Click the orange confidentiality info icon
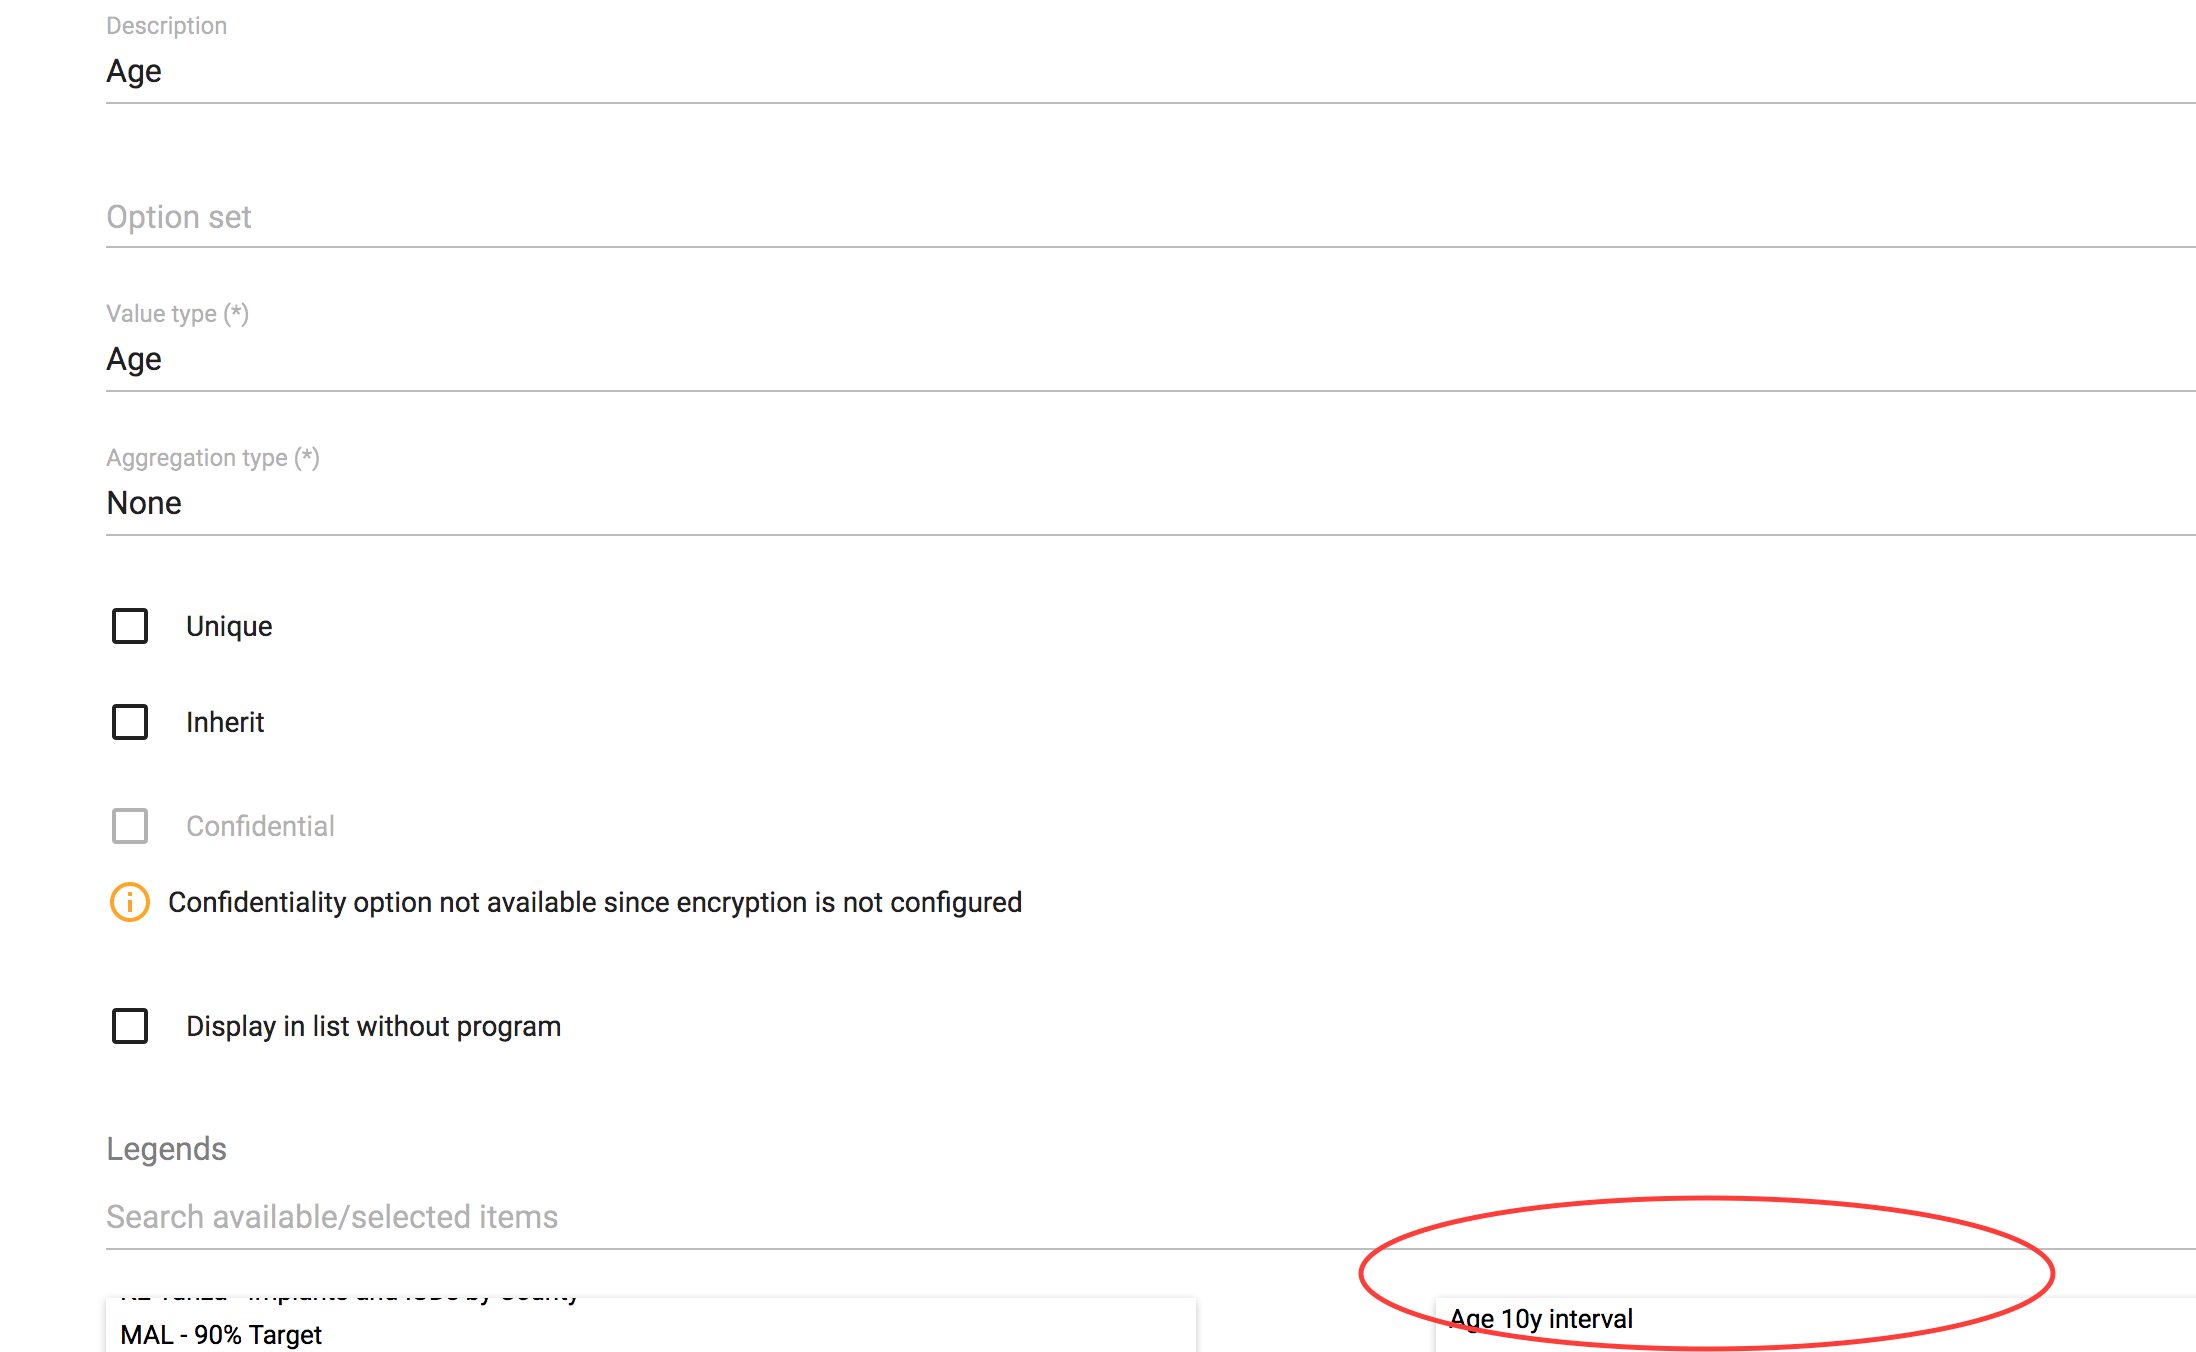This screenshot has width=2196, height=1352. (x=129, y=902)
